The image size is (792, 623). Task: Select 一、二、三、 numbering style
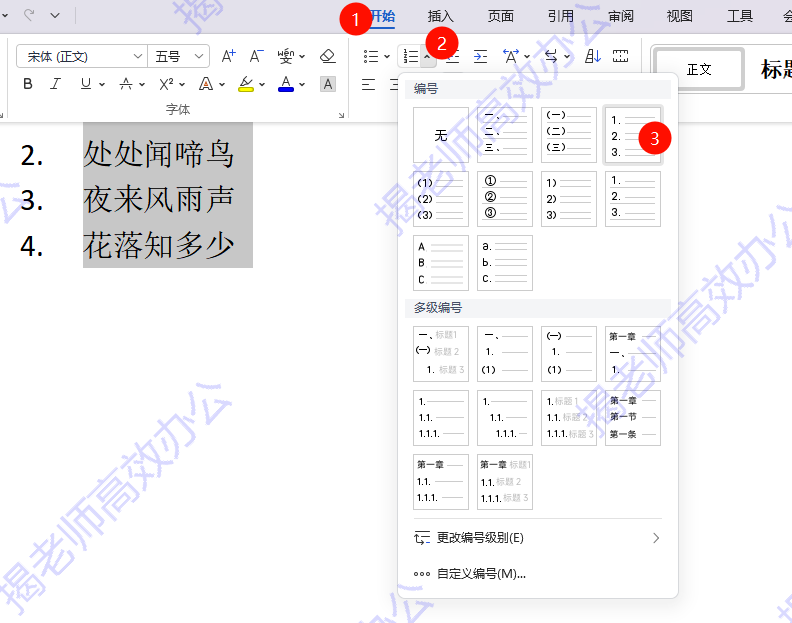click(x=505, y=135)
